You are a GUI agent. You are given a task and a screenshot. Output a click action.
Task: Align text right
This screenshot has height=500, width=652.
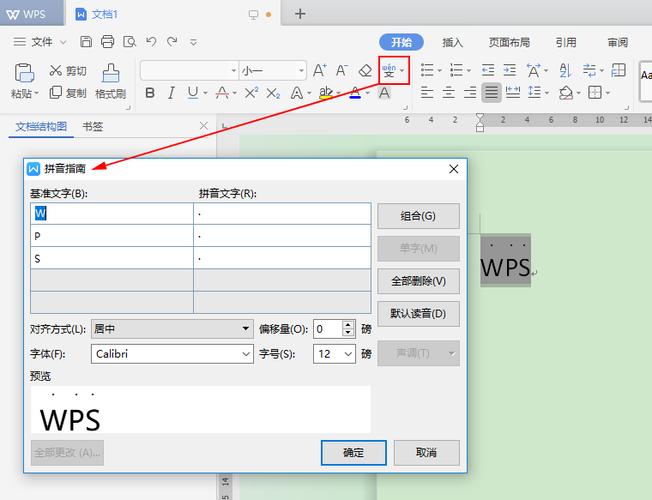470,92
